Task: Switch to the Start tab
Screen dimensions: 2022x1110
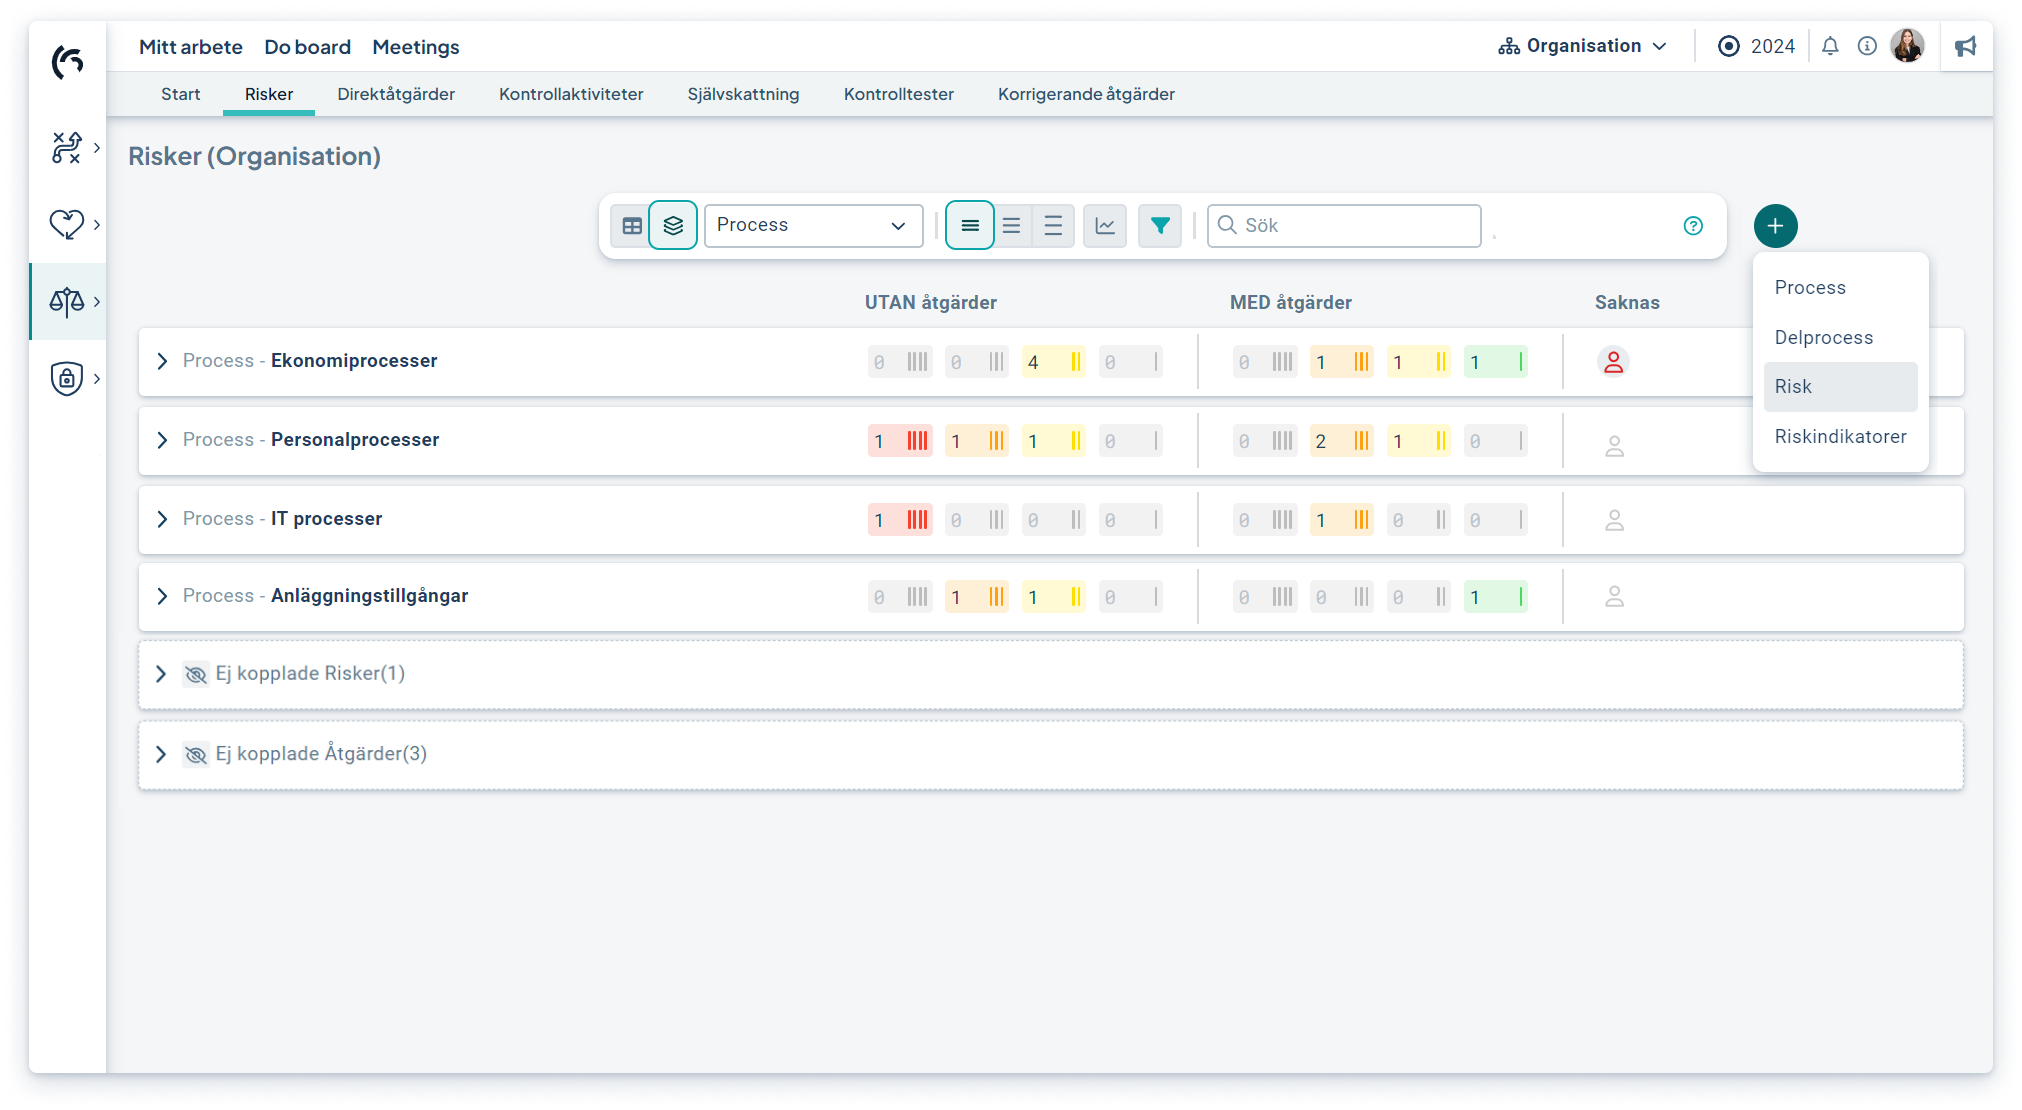Action: tap(180, 94)
